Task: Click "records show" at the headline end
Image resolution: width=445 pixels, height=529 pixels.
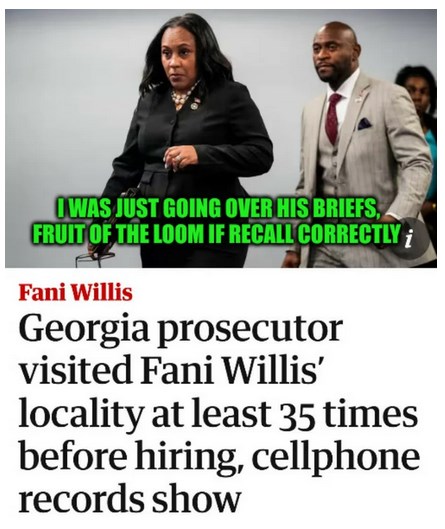Action: coord(130,499)
